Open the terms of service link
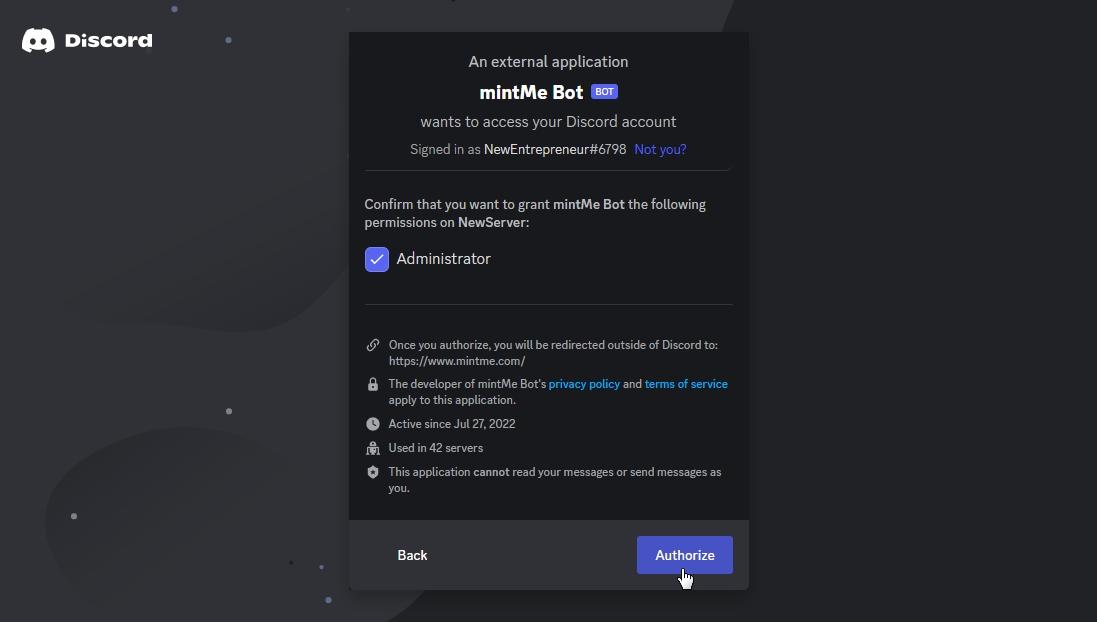 (686, 384)
